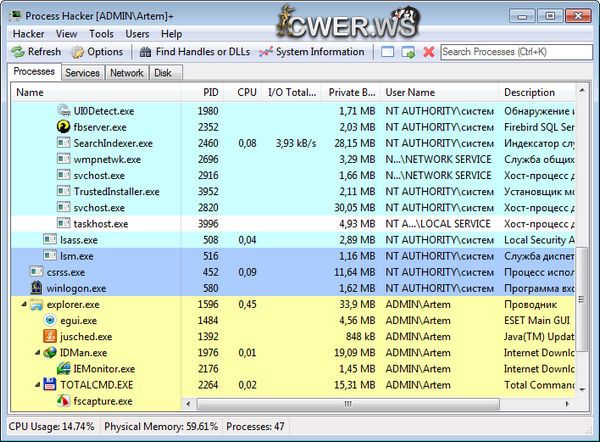Click the winlogon.exe process icon
600x442 pixels.
coord(37,288)
